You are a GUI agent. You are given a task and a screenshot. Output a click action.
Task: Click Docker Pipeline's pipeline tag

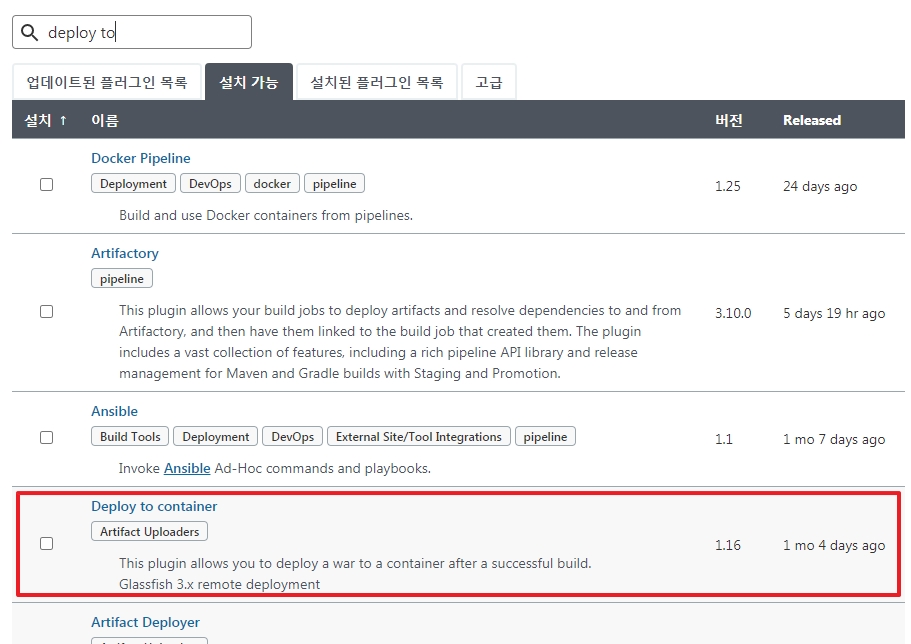tap(335, 184)
